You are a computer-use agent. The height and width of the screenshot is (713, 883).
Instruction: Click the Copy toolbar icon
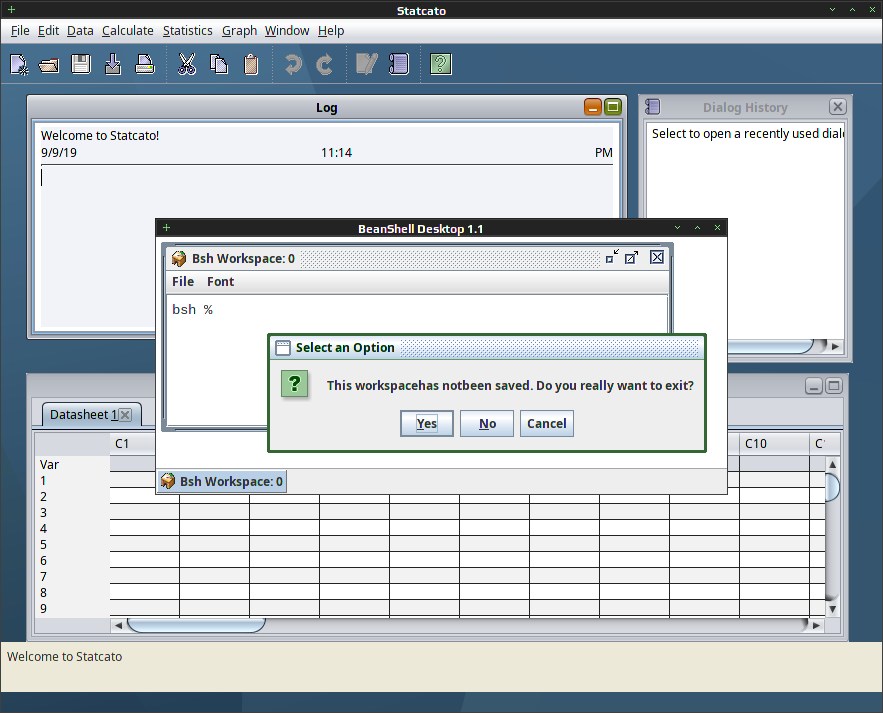pos(218,64)
